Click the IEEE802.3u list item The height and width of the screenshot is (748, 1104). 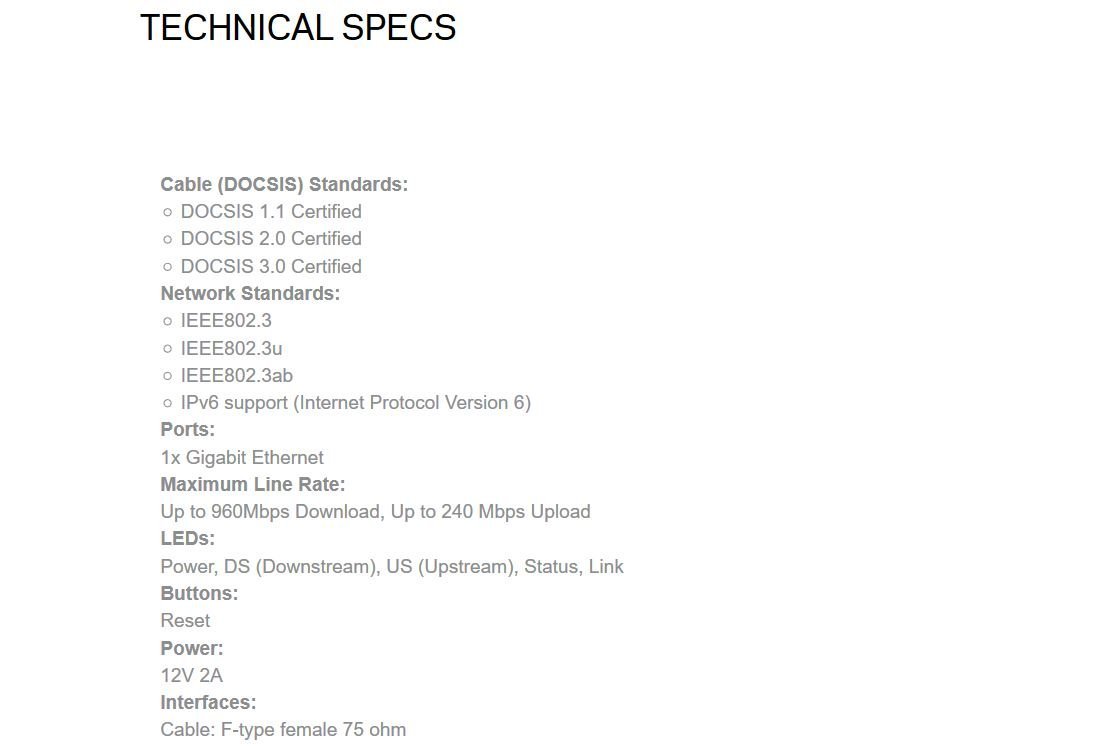pyautogui.click(x=231, y=348)
